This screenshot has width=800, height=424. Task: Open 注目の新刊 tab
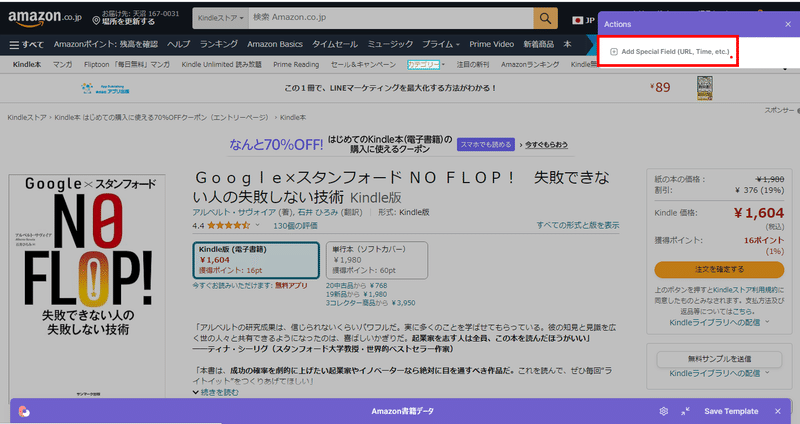(472, 64)
